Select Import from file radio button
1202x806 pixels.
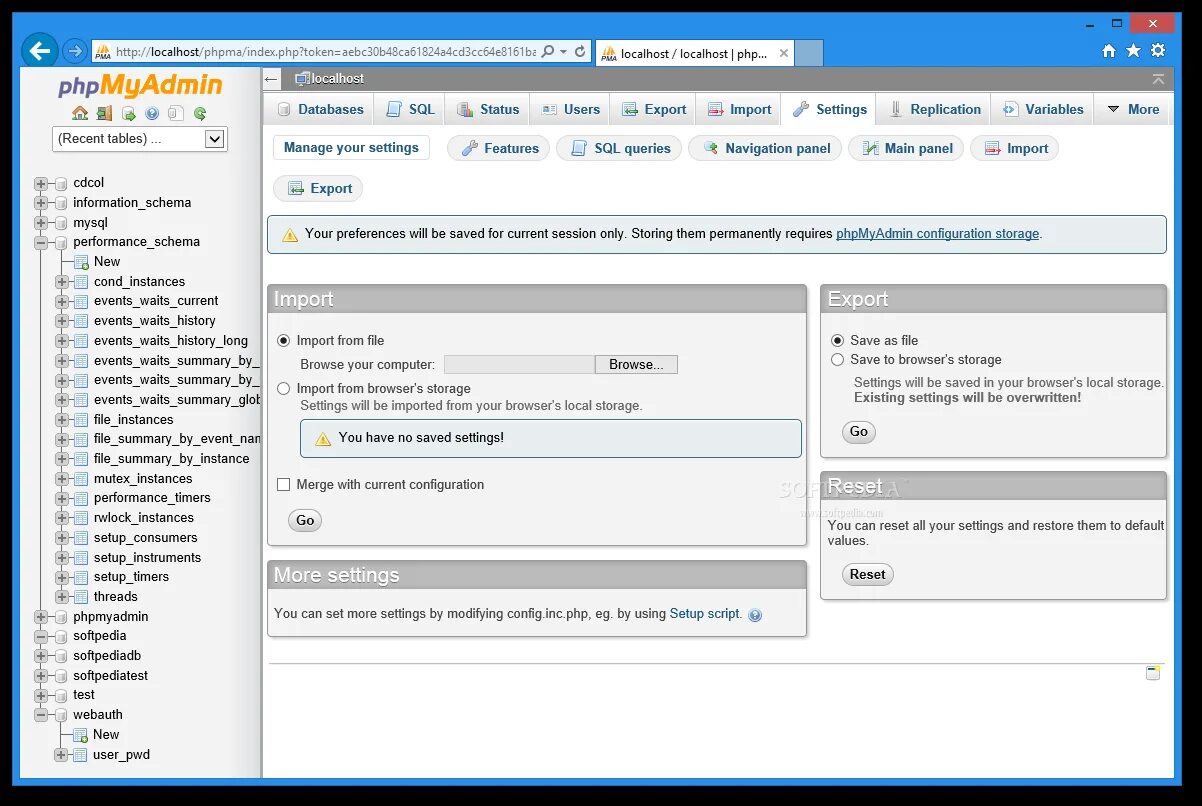(x=284, y=341)
